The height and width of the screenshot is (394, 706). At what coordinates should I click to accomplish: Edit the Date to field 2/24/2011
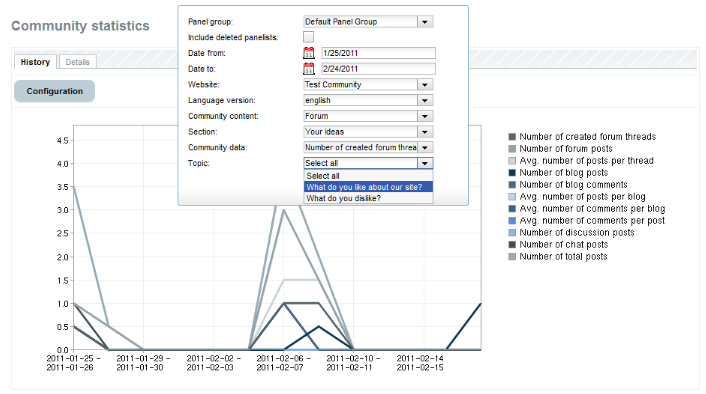378,69
